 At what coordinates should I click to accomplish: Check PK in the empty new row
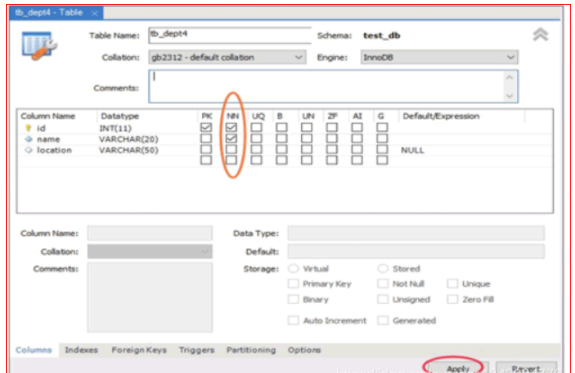(x=206, y=160)
